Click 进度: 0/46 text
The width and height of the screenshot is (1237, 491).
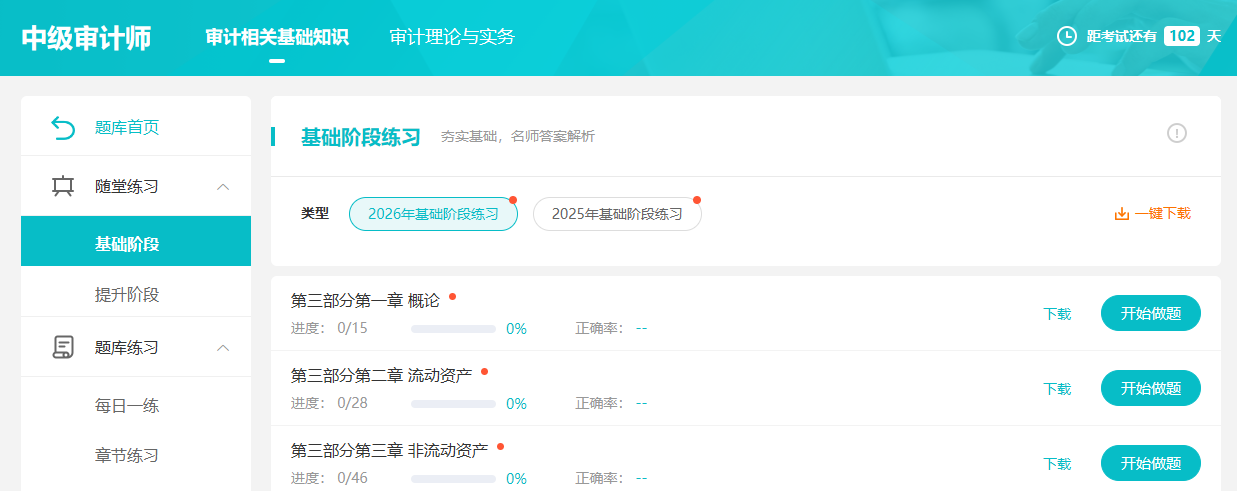(329, 478)
